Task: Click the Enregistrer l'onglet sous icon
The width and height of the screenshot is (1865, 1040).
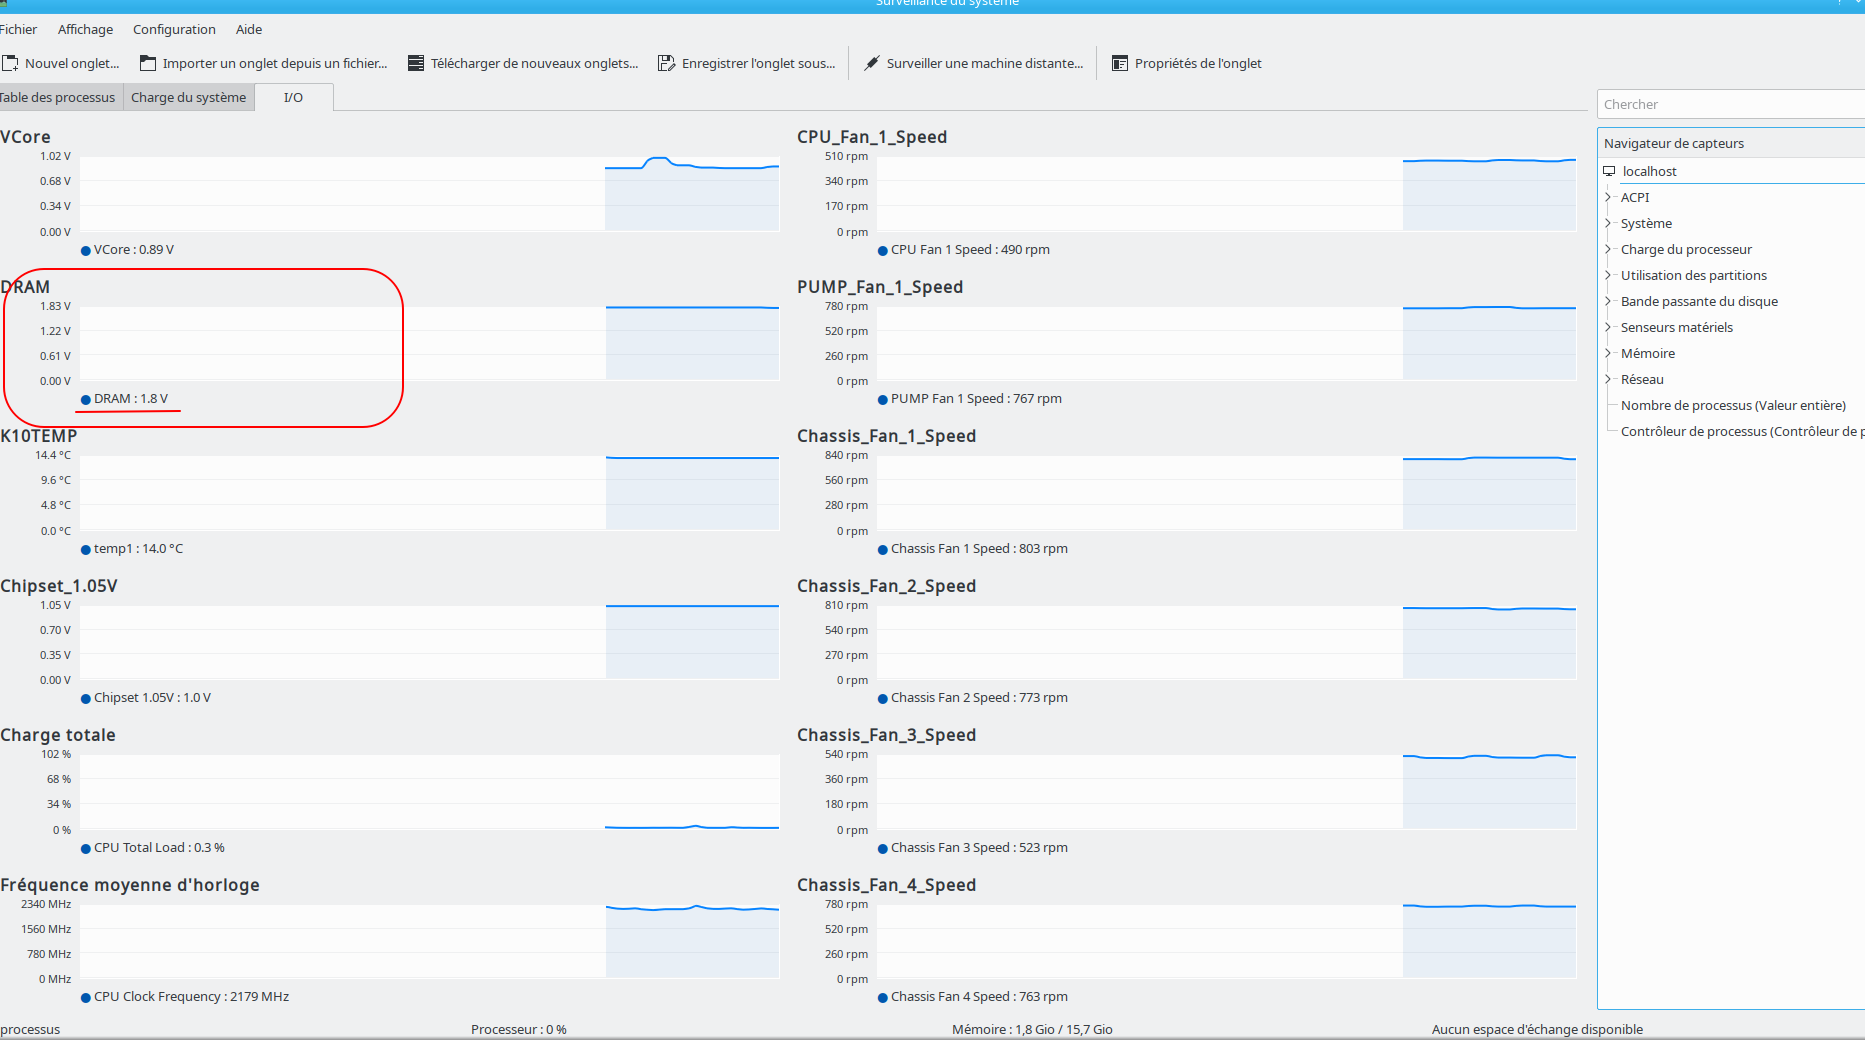Action: click(x=666, y=63)
